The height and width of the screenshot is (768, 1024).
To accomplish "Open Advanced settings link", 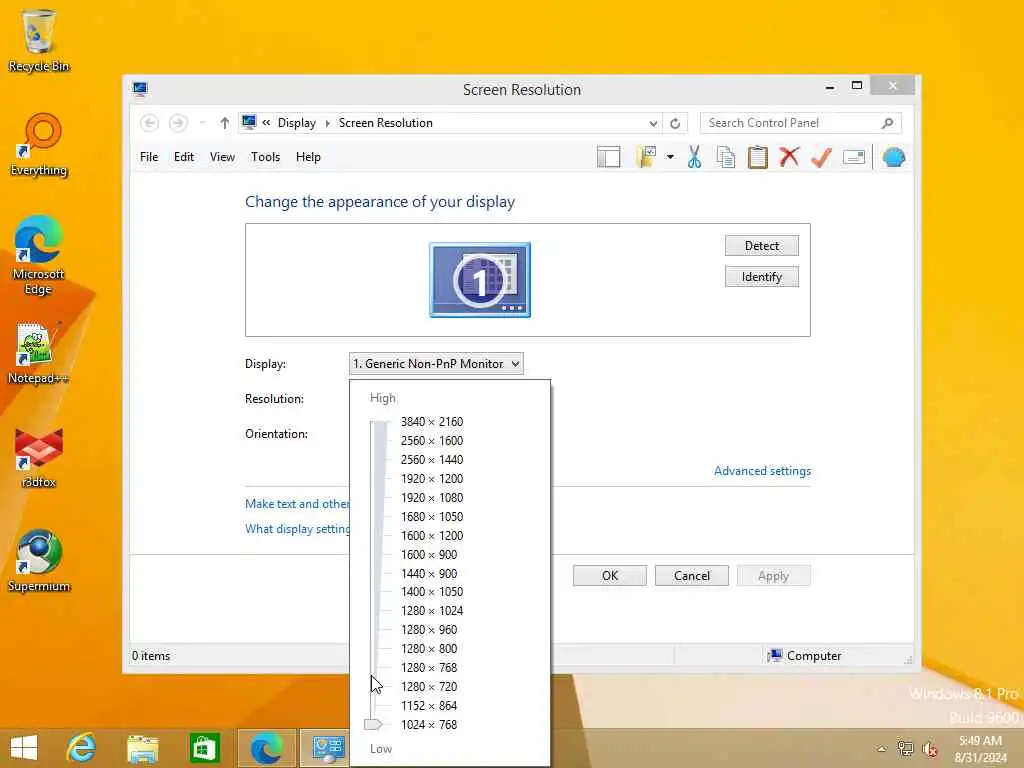I will (x=762, y=471).
